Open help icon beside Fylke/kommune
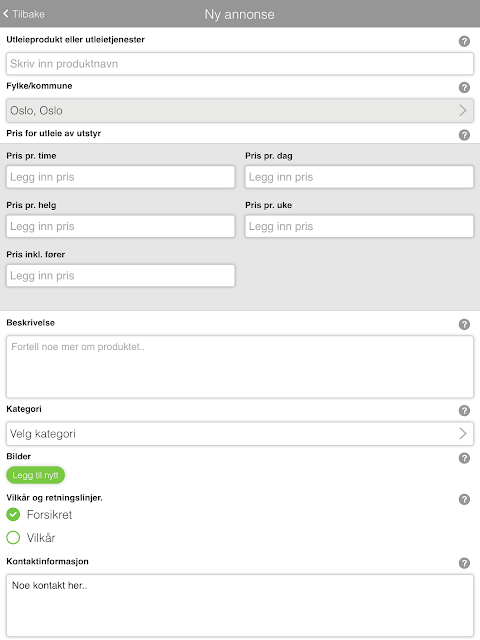Screen dimensions: 480x640 [x=464, y=87]
